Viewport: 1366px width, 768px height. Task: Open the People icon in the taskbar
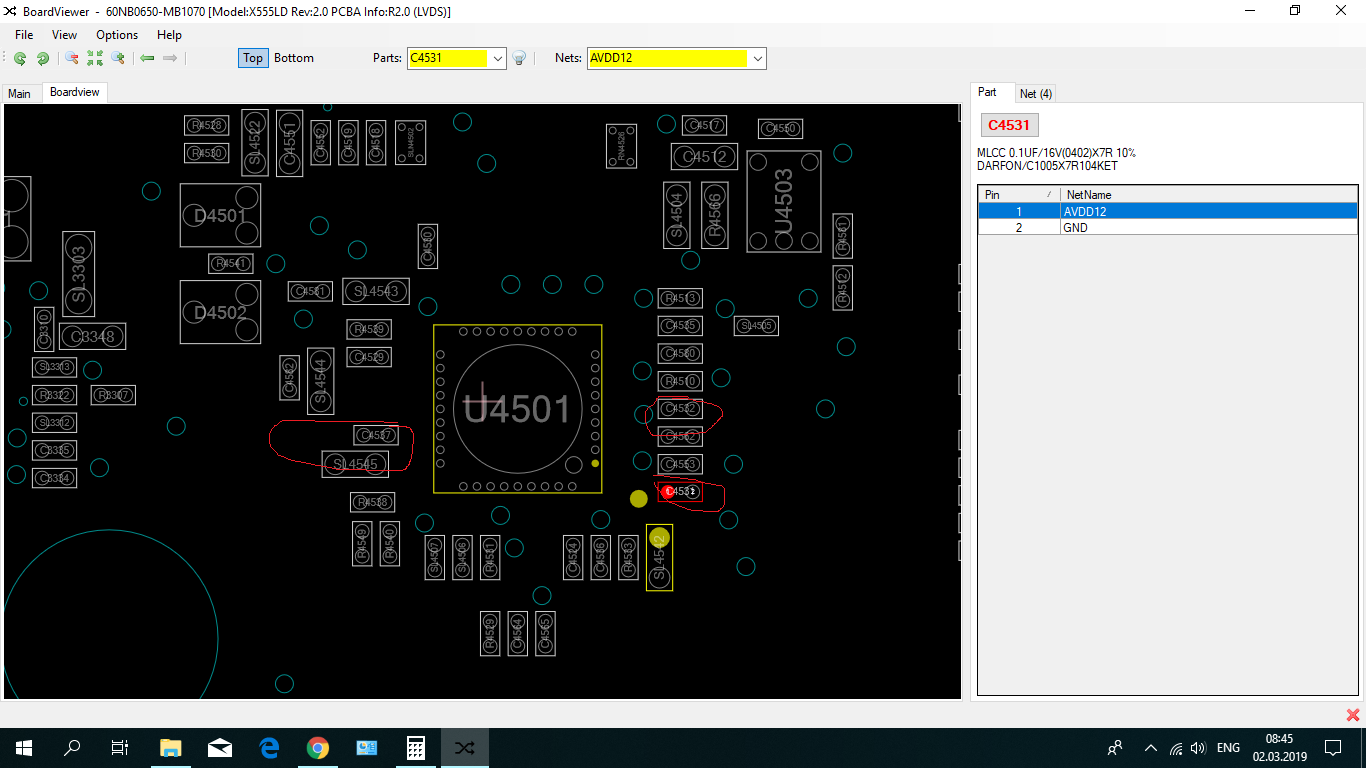1115,747
